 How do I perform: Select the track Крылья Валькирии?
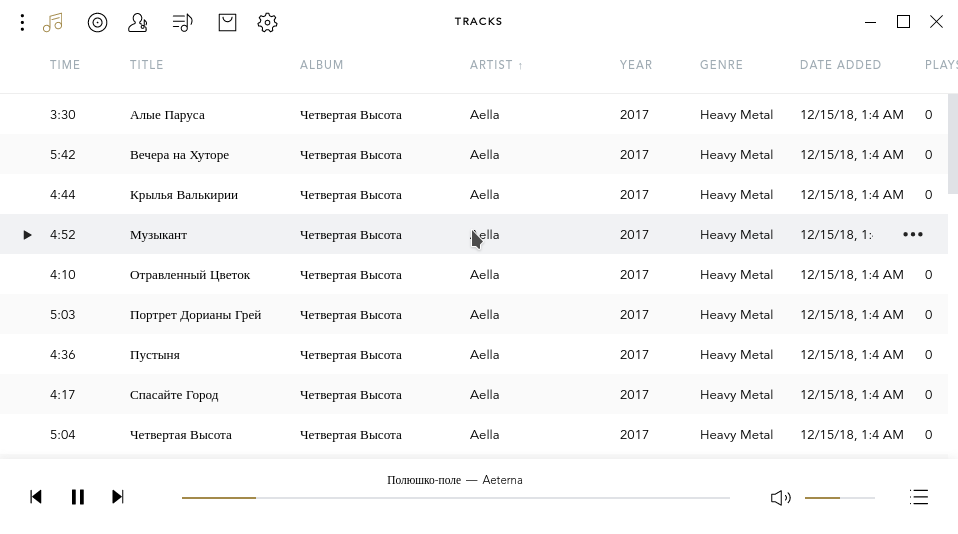[184, 195]
